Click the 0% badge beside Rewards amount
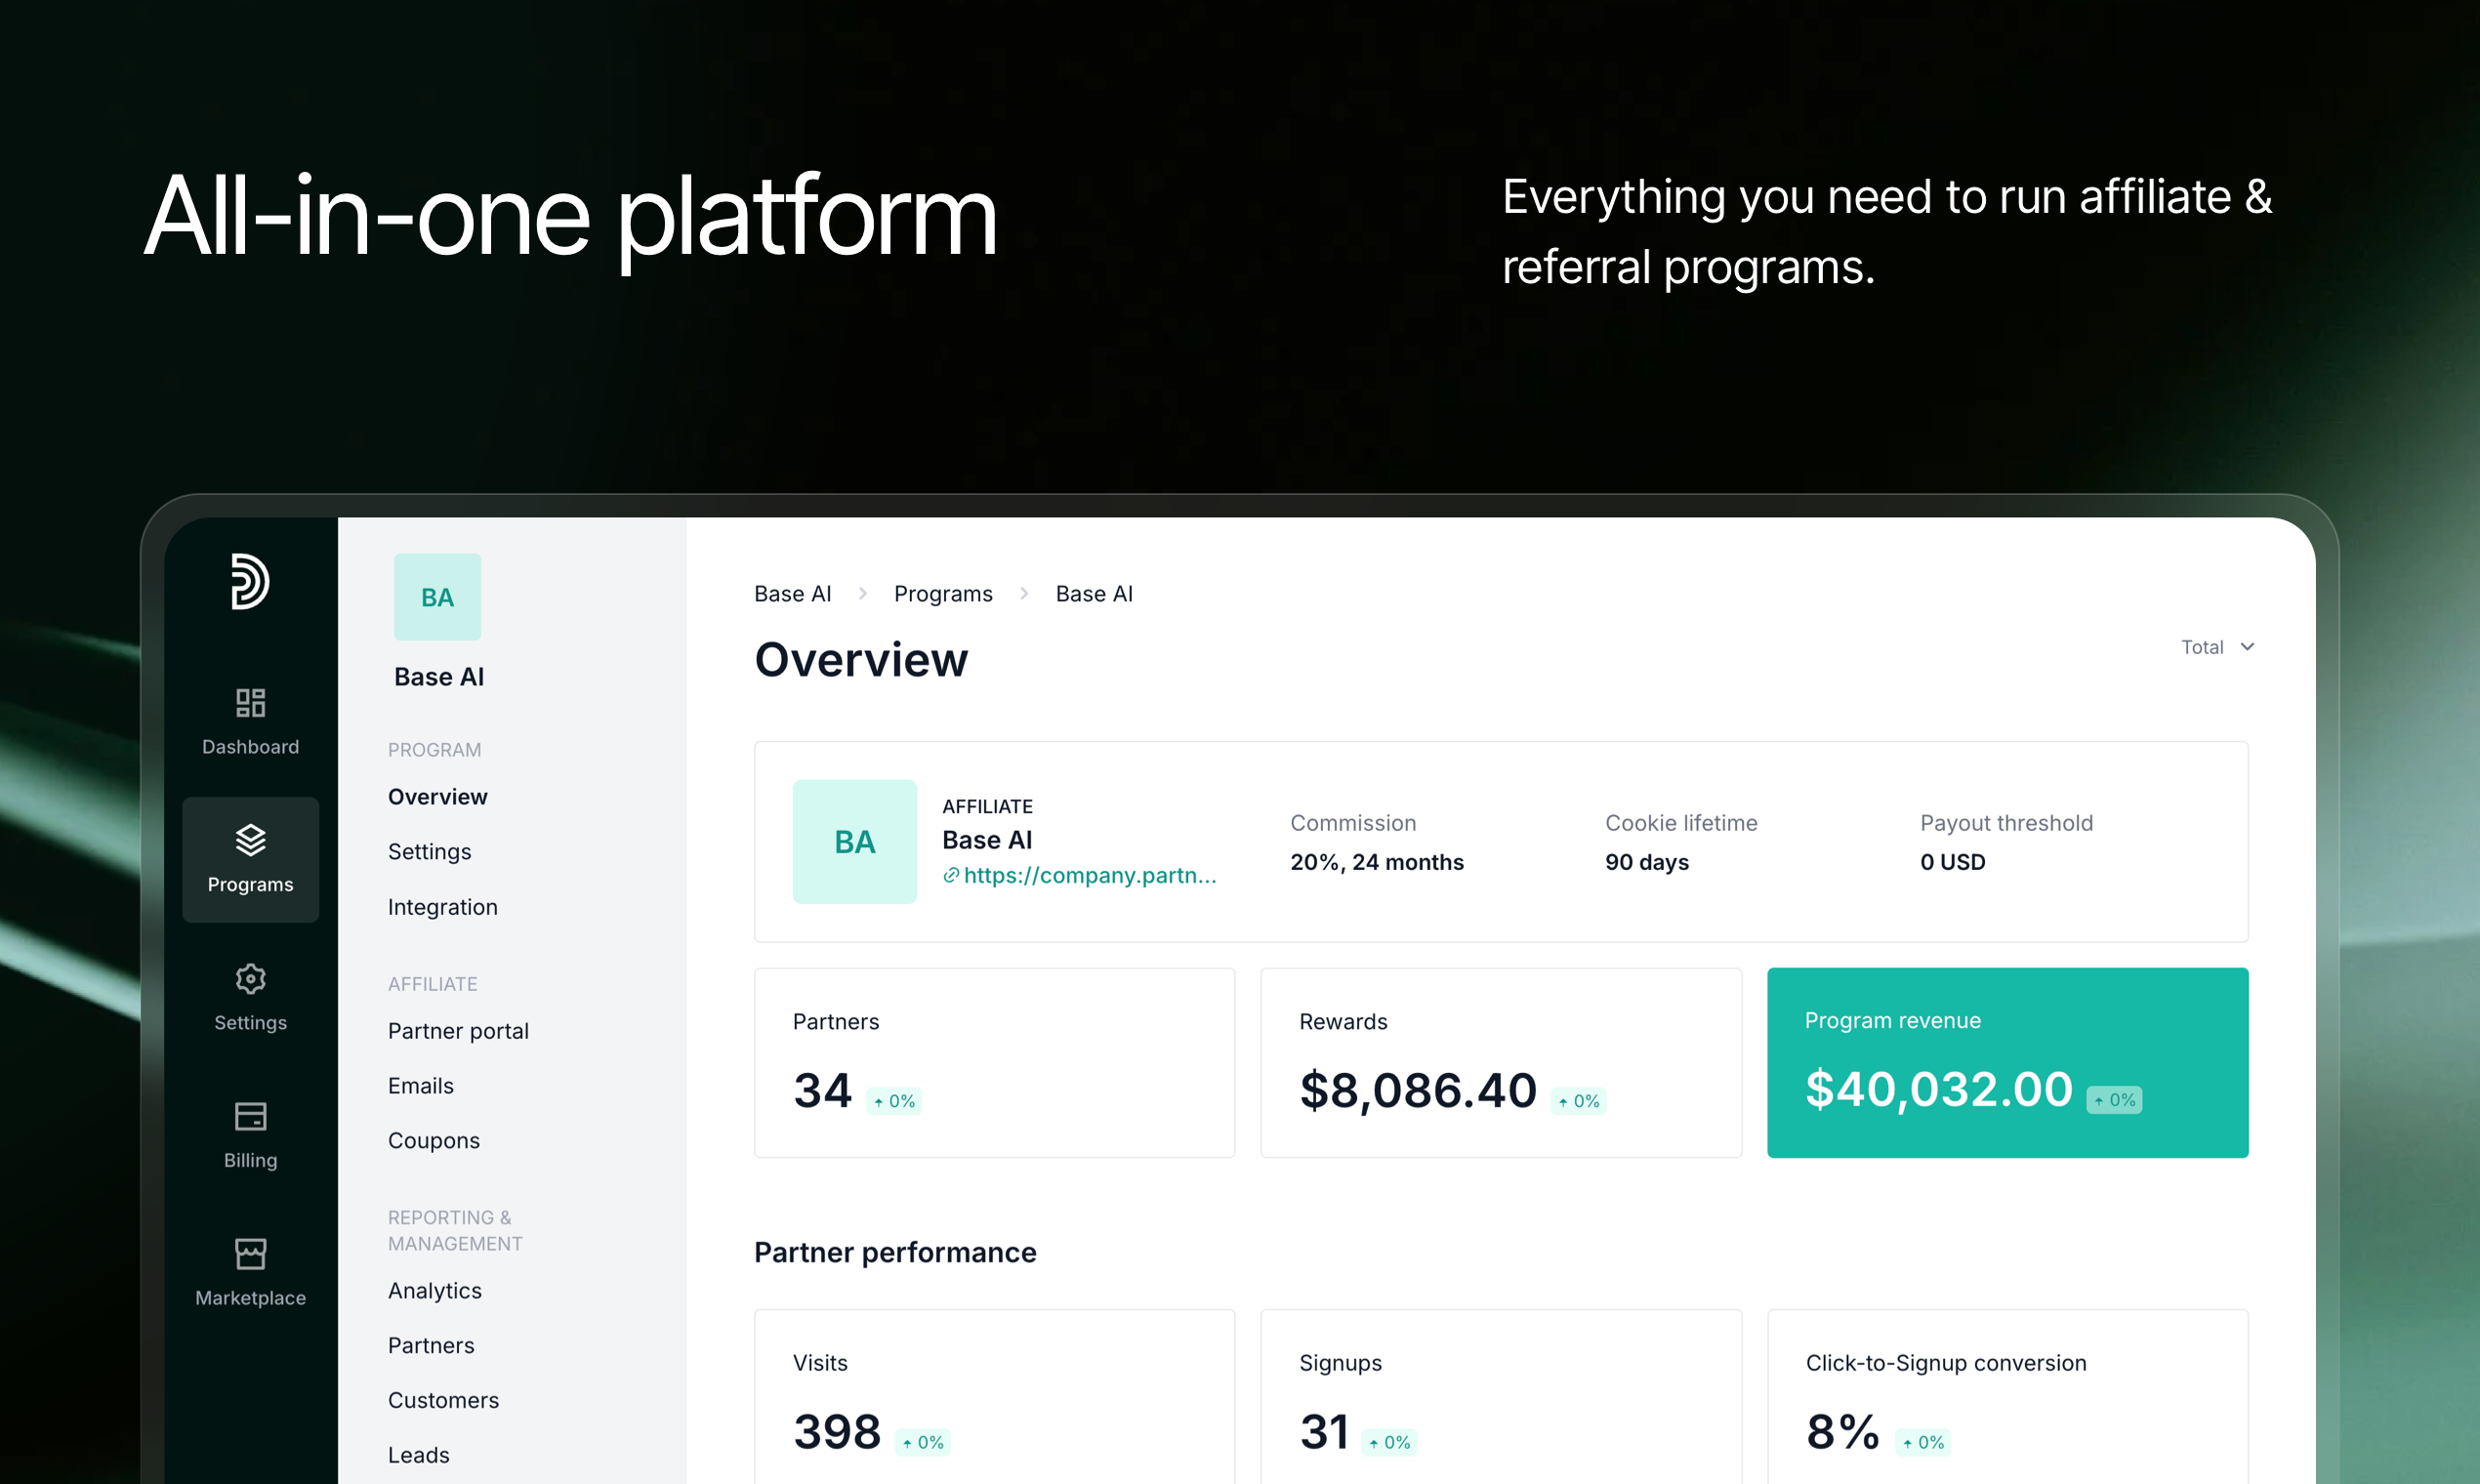The image size is (2480, 1484). point(1579,1102)
